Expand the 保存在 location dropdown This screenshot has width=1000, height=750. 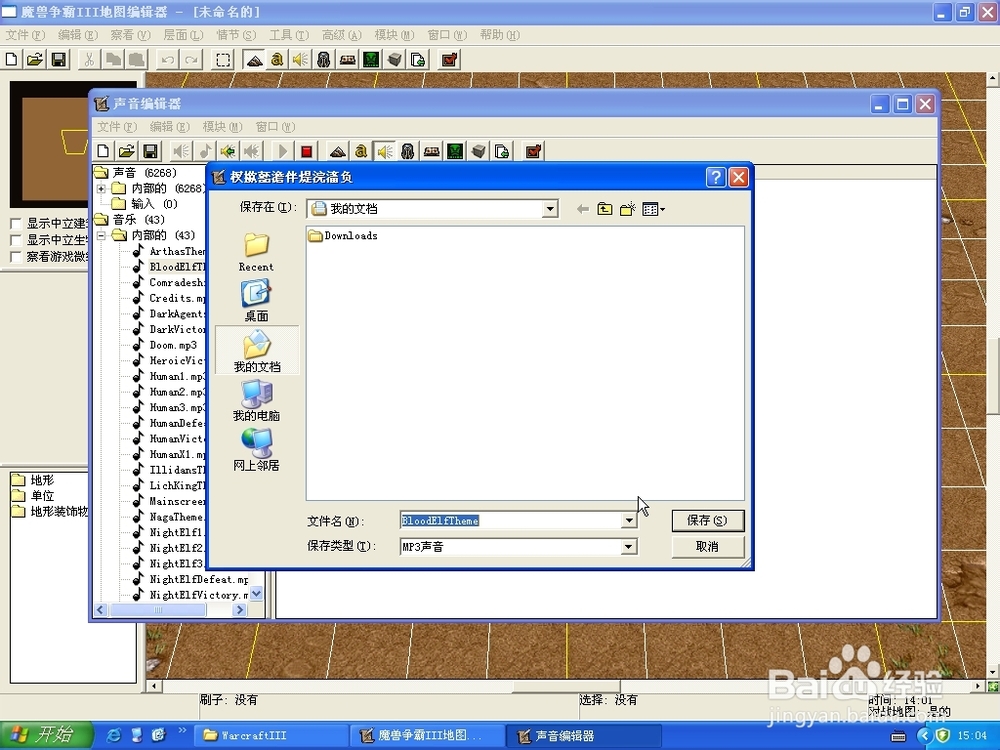[550, 209]
